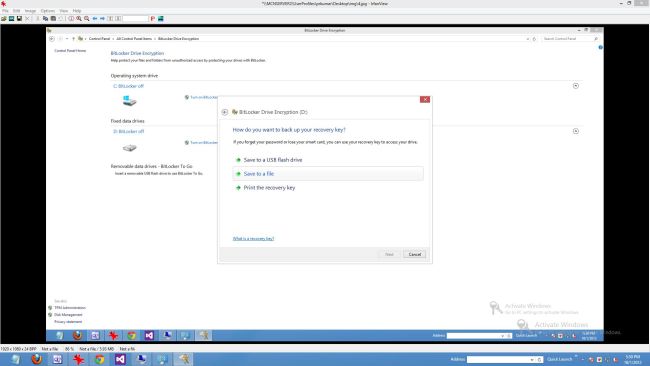Click the Copy toolbar icon

[x=46, y=19]
